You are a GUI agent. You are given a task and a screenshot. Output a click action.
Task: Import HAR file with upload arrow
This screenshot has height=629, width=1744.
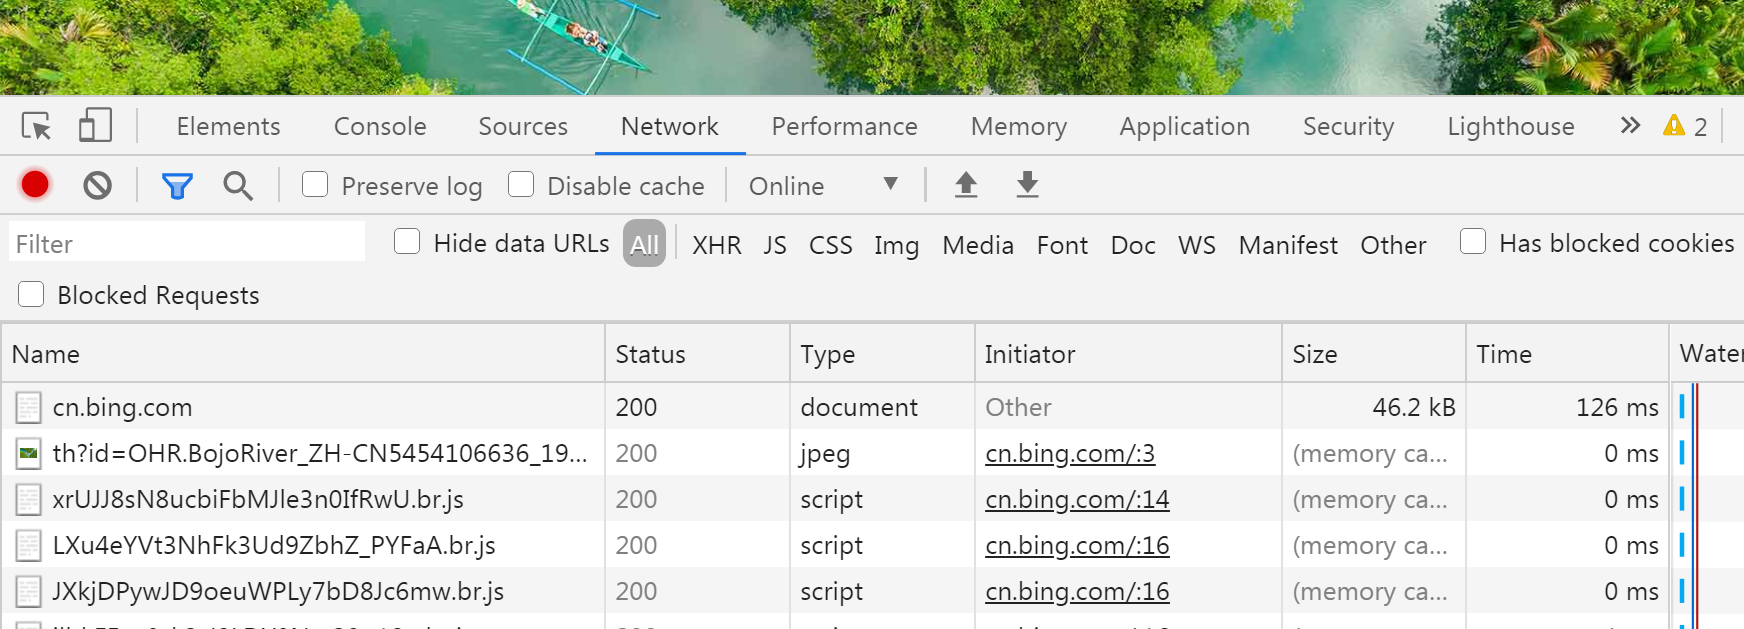(965, 185)
